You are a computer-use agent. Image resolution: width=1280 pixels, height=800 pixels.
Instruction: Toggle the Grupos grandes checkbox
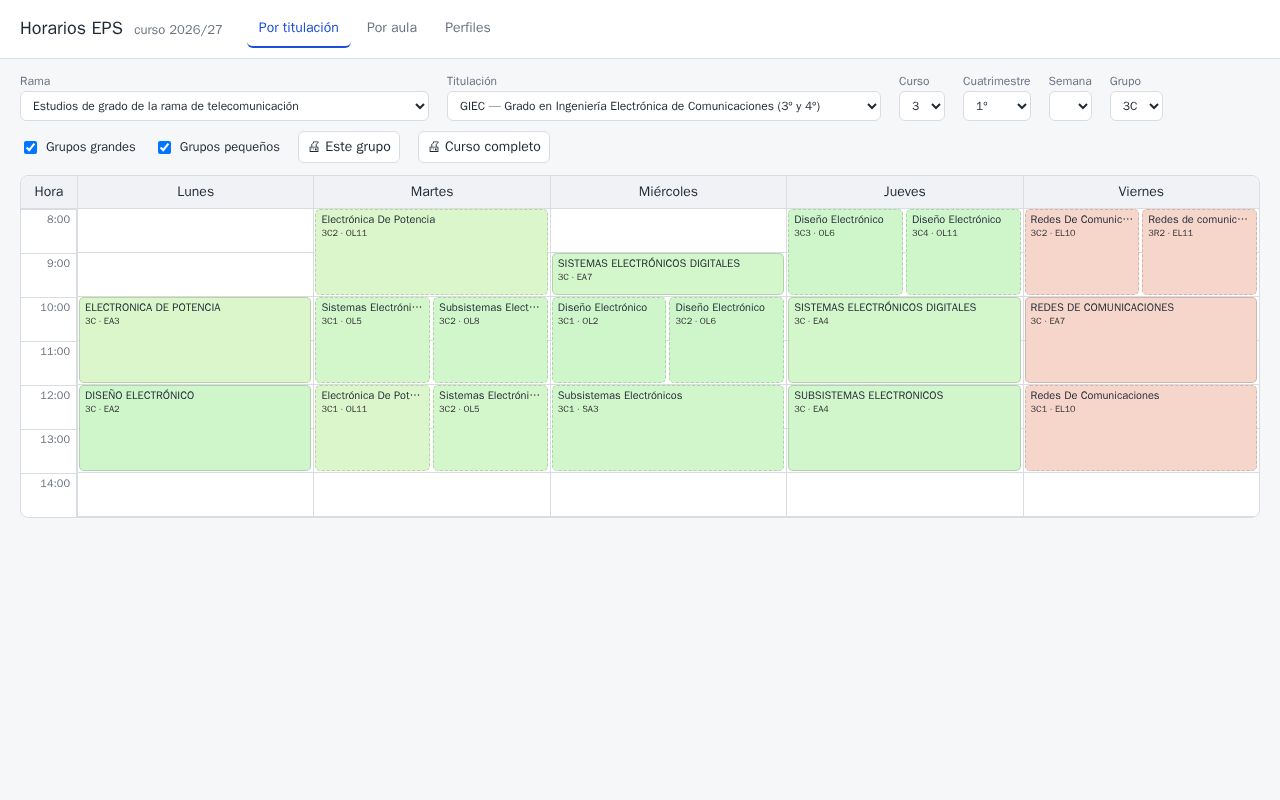pyautogui.click(x=30, y=147)
